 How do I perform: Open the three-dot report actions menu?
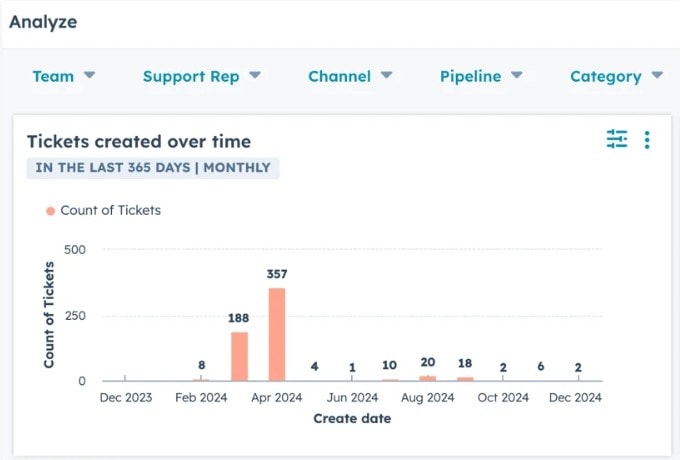click(x=647, y=140)
